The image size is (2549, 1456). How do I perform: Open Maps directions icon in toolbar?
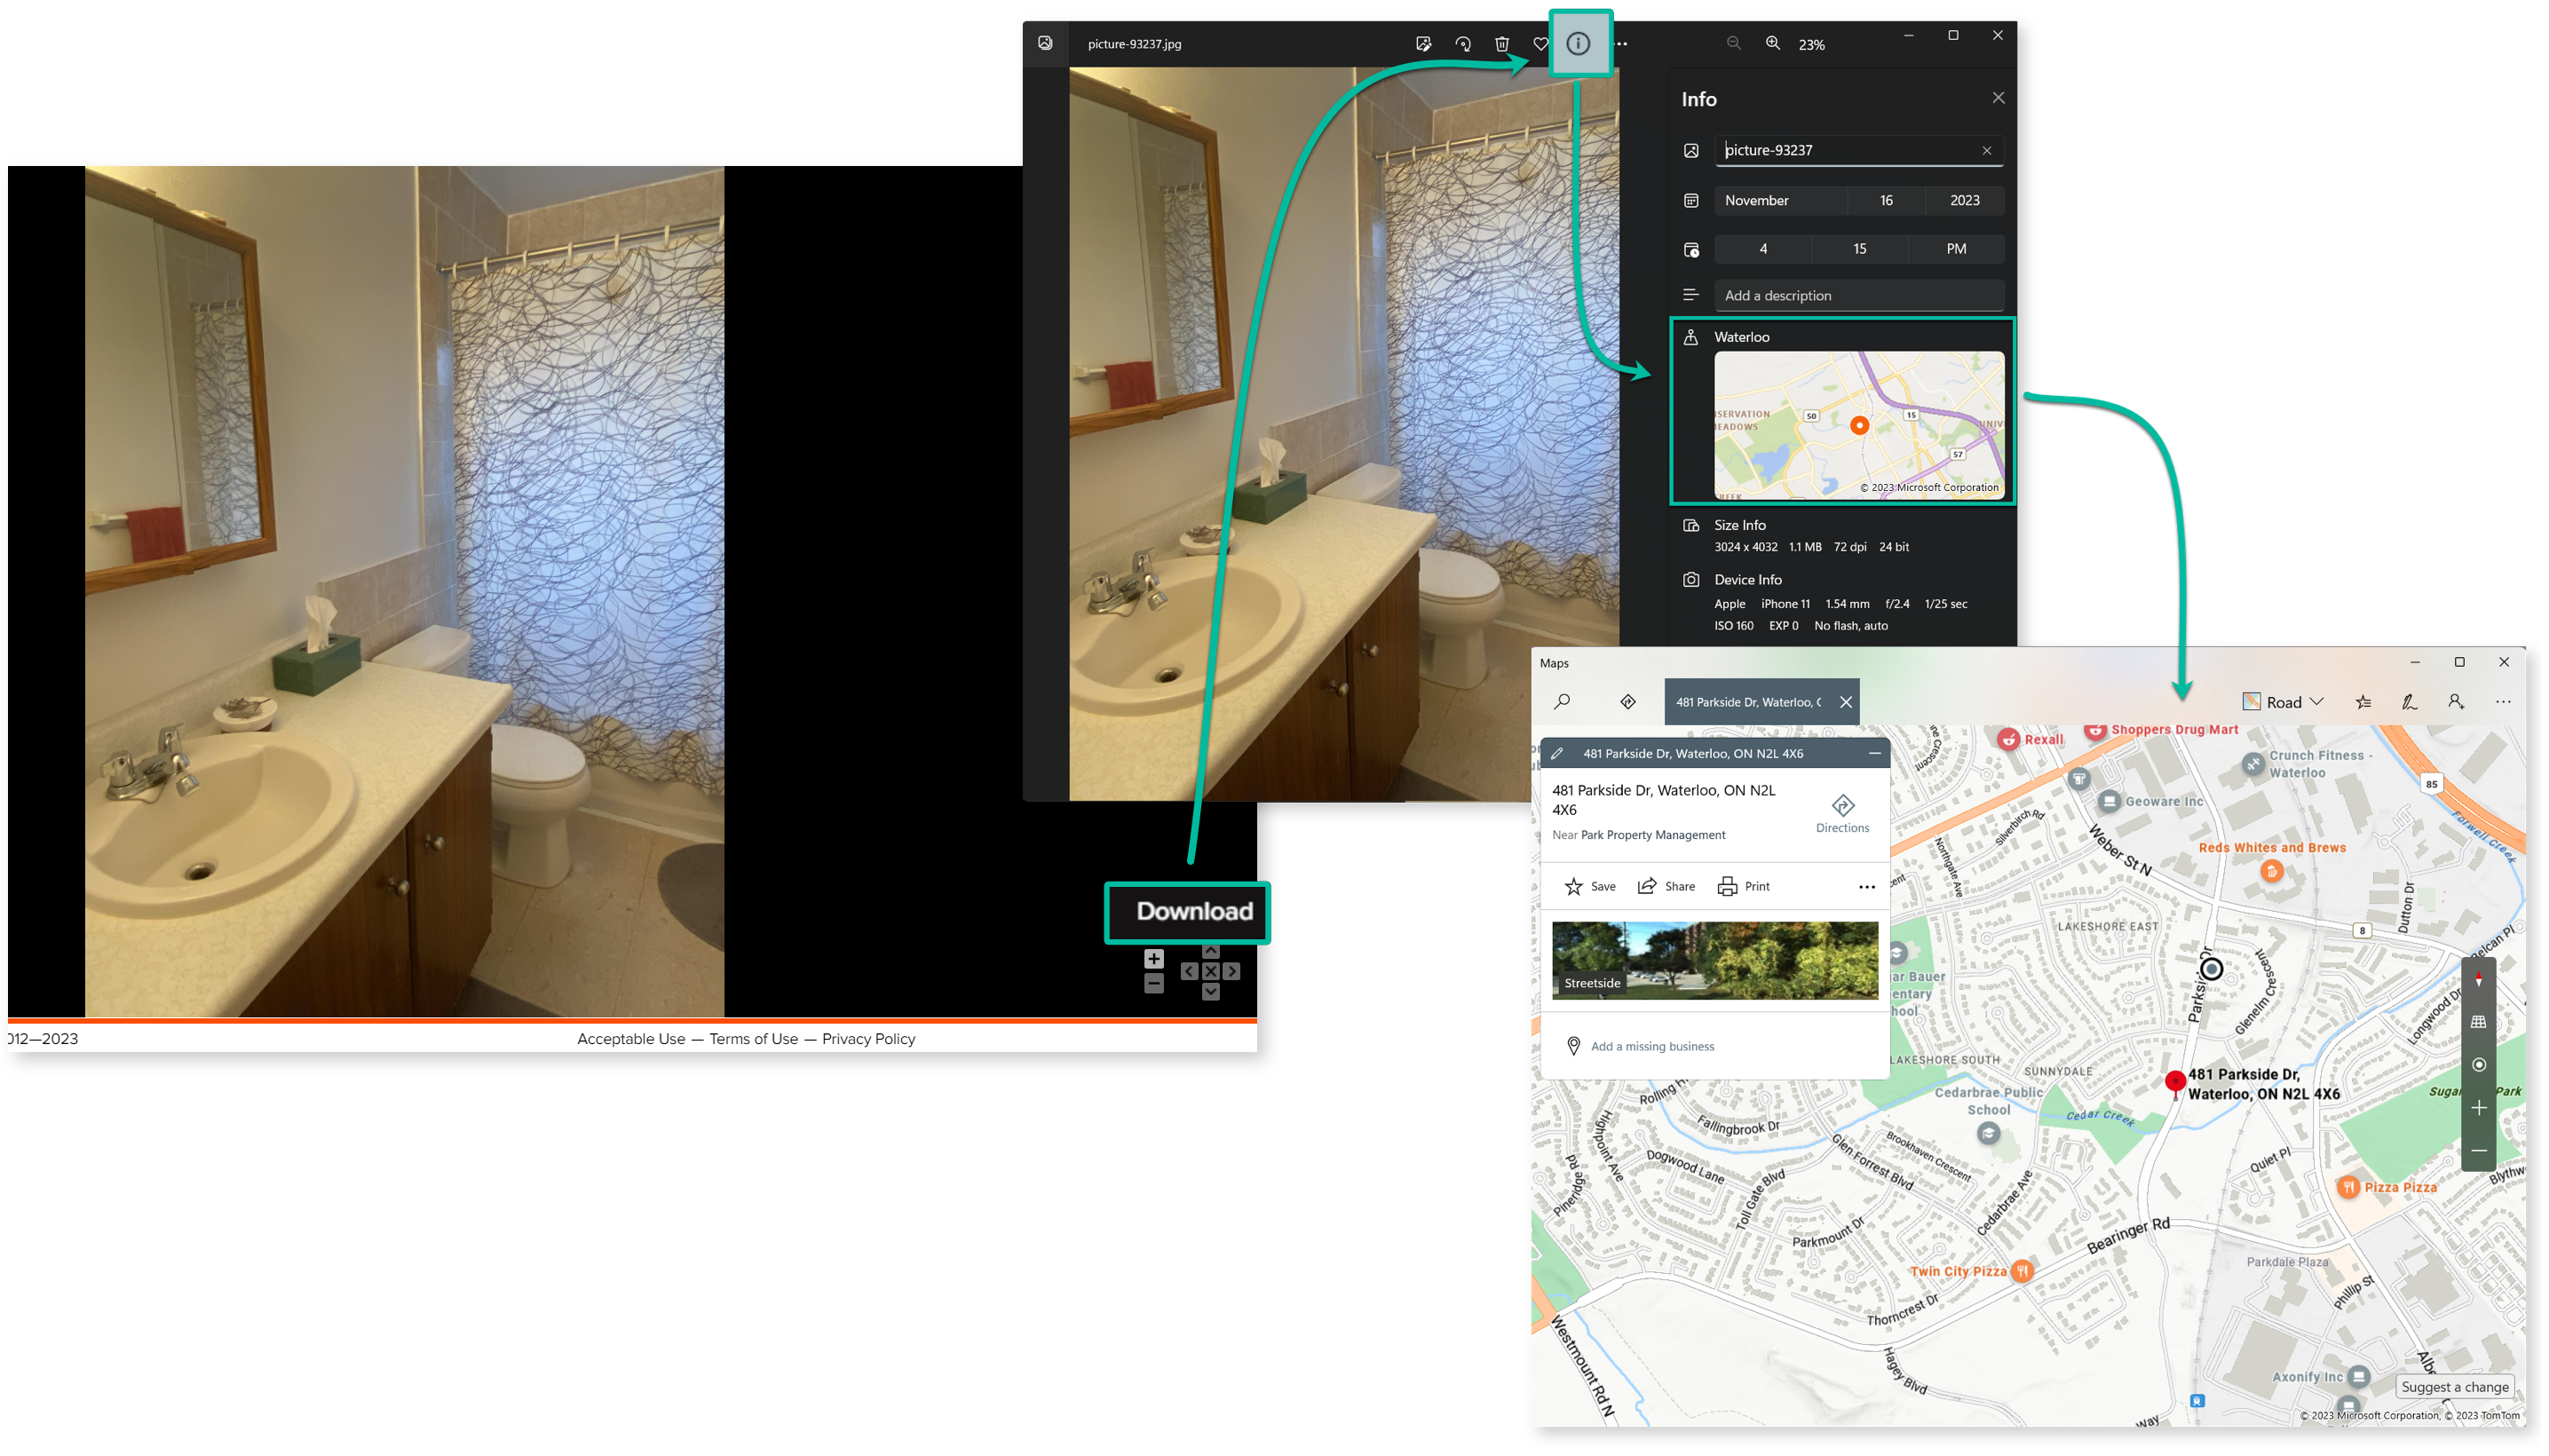[1627, 702]
